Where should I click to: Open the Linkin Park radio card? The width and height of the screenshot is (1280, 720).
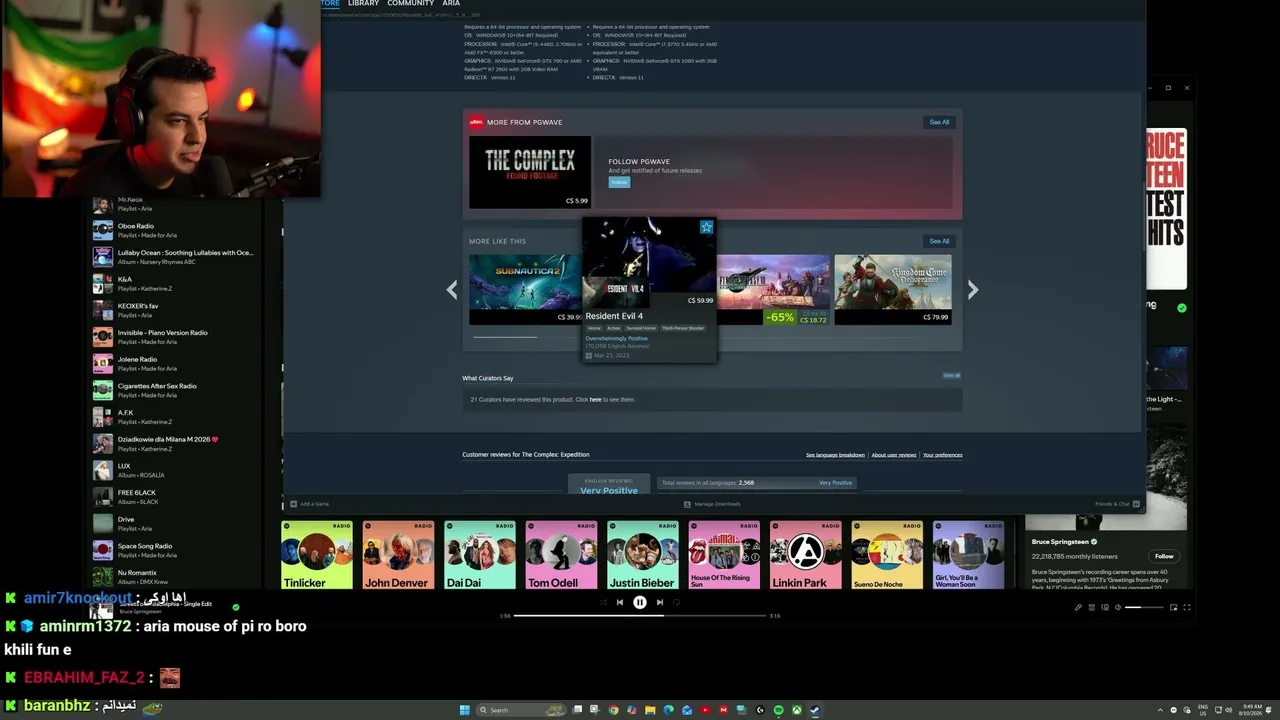pyautogui.click(x=806, y=555)
